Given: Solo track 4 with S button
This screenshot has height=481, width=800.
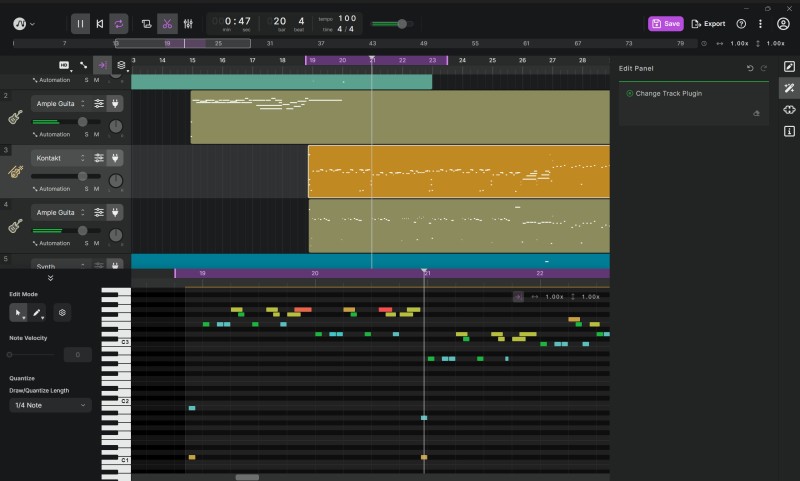Looking at the screenshot, I should point(86,243).
